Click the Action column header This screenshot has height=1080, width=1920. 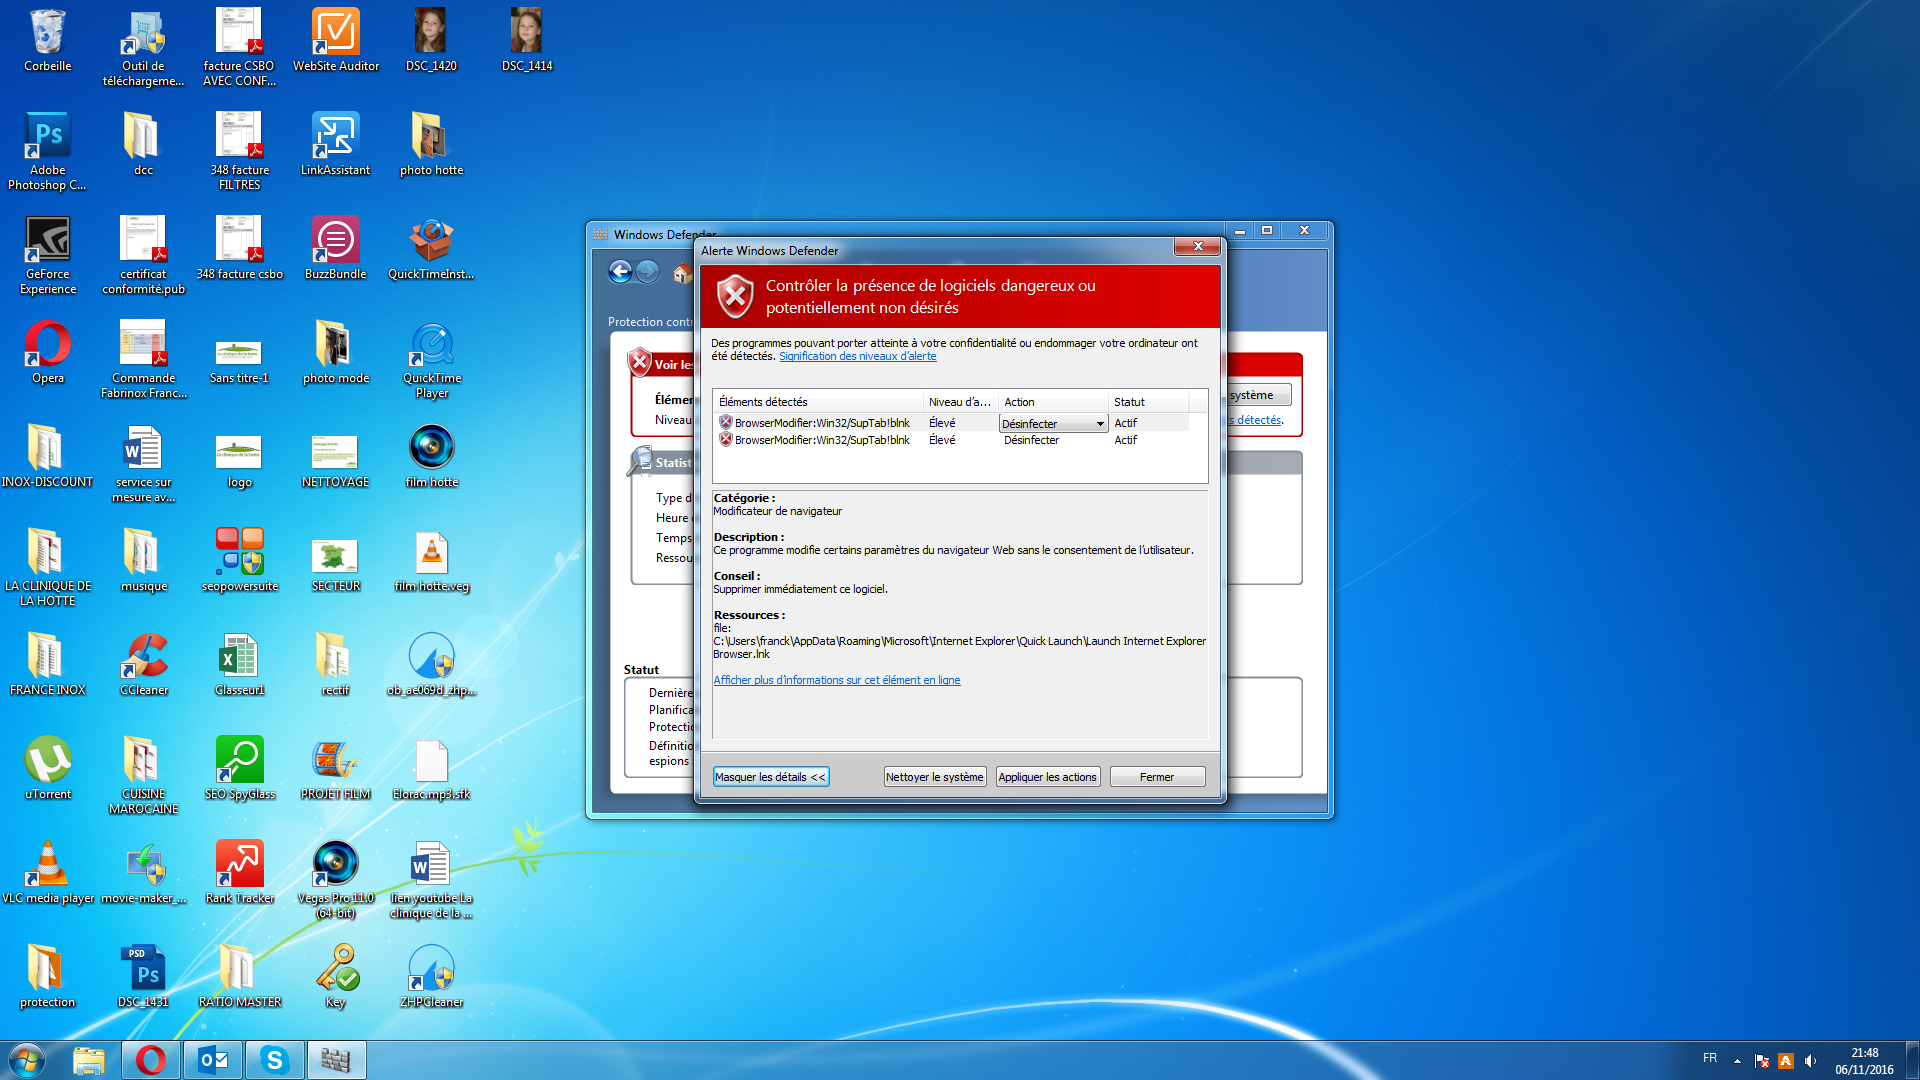(1054, 402)
